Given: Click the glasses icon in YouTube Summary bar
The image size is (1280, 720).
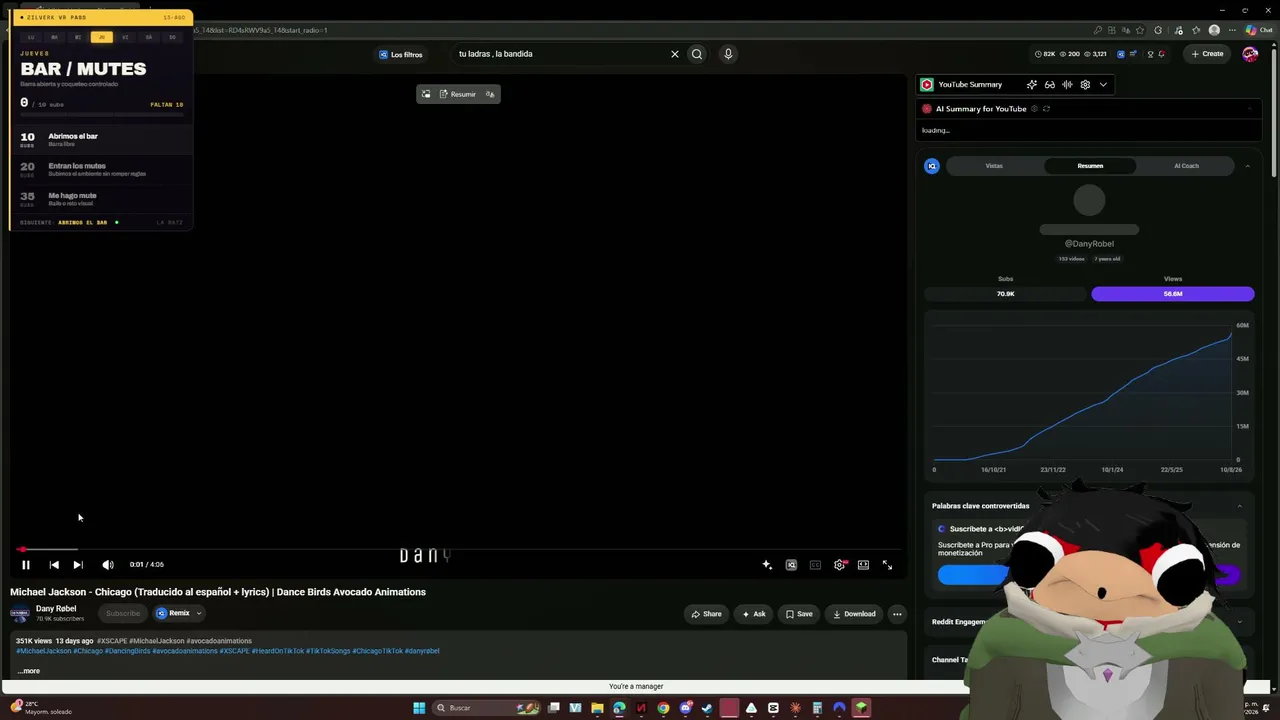Looking at the screenshot, I should [x=1050, y=85].
